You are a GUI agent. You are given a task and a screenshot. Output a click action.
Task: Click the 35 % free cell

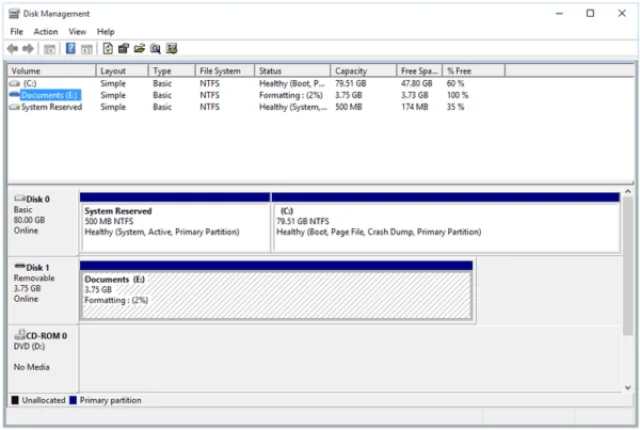455,107
